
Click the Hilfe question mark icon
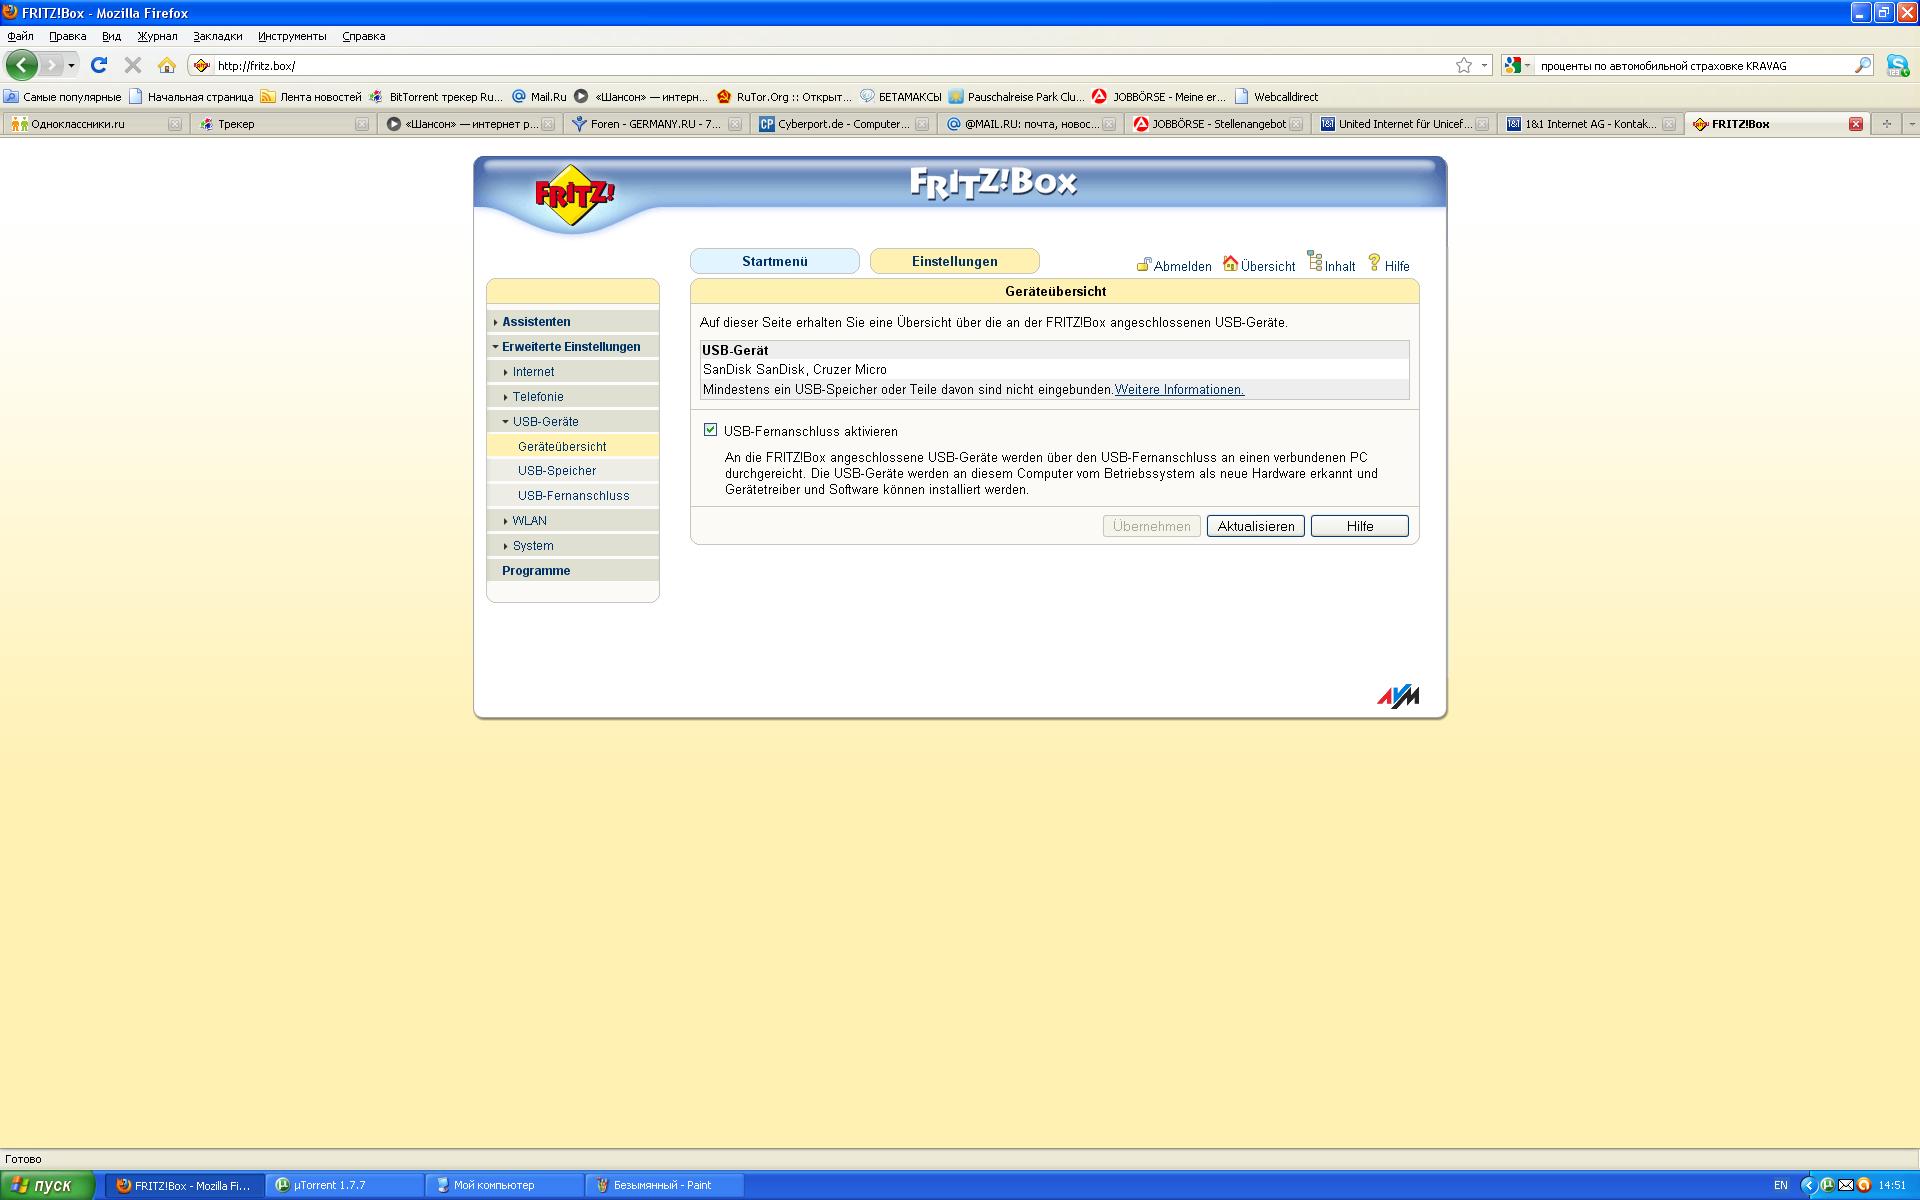point(1374,262)
